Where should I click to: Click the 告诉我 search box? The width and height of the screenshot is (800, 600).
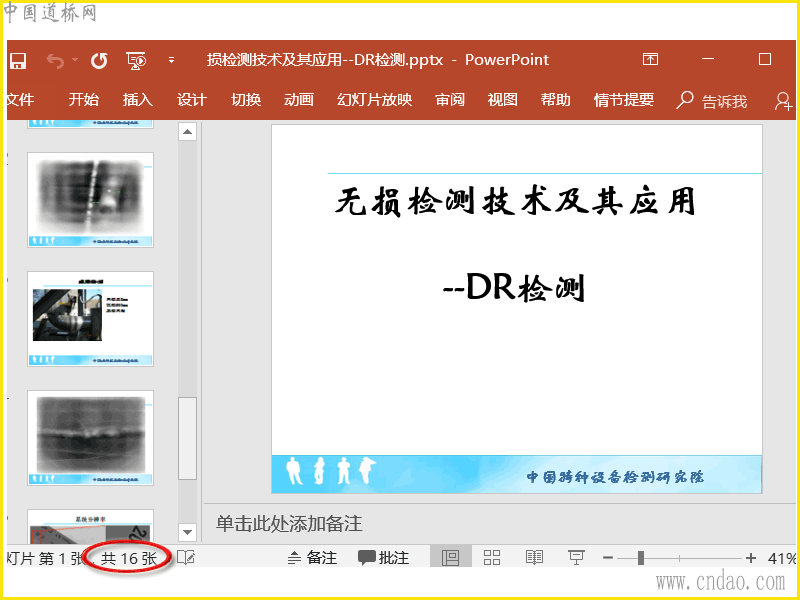tap(712, 101)
